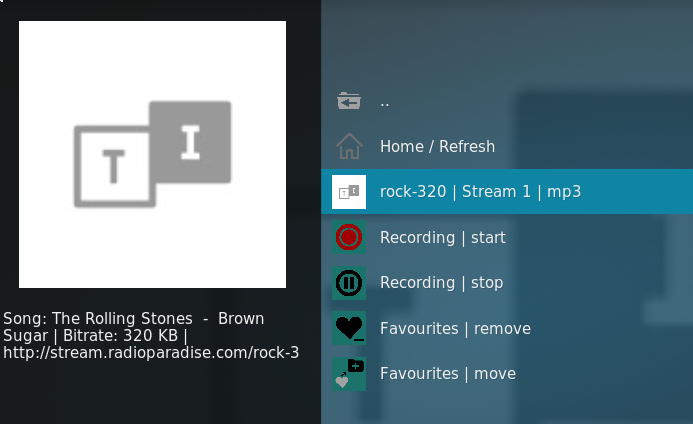Start recording via Recording | start

507,237
